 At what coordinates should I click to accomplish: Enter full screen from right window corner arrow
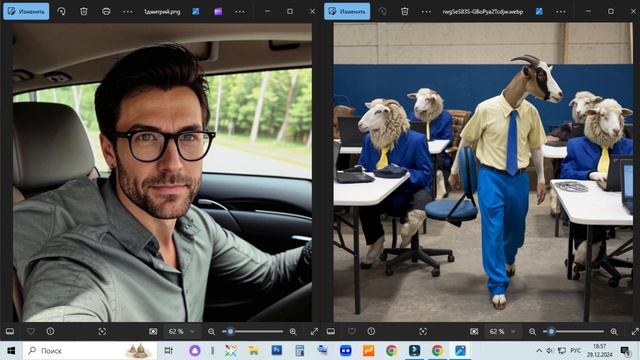click(635, 331)
